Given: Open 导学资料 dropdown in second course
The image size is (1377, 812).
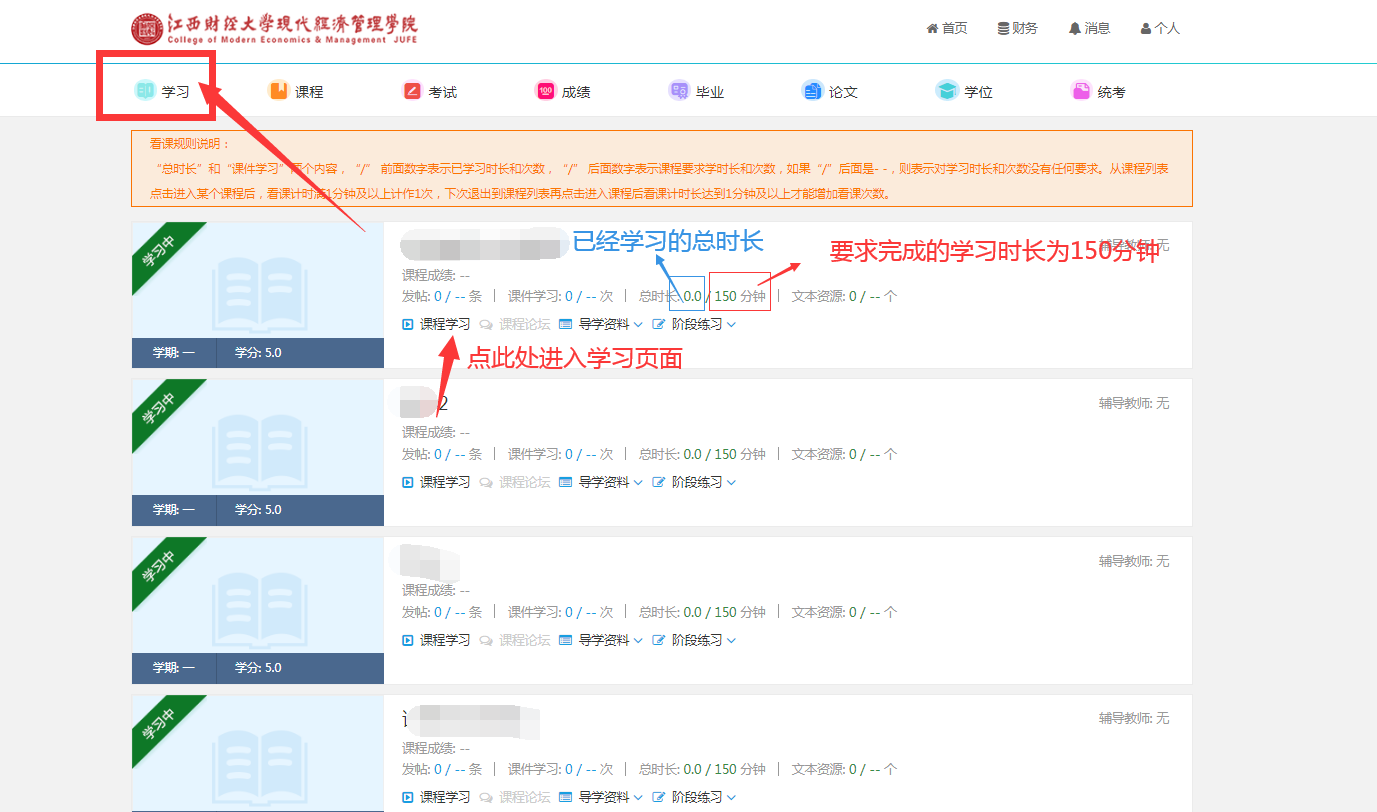Looking at the screenshot, I should coord(602,482).
